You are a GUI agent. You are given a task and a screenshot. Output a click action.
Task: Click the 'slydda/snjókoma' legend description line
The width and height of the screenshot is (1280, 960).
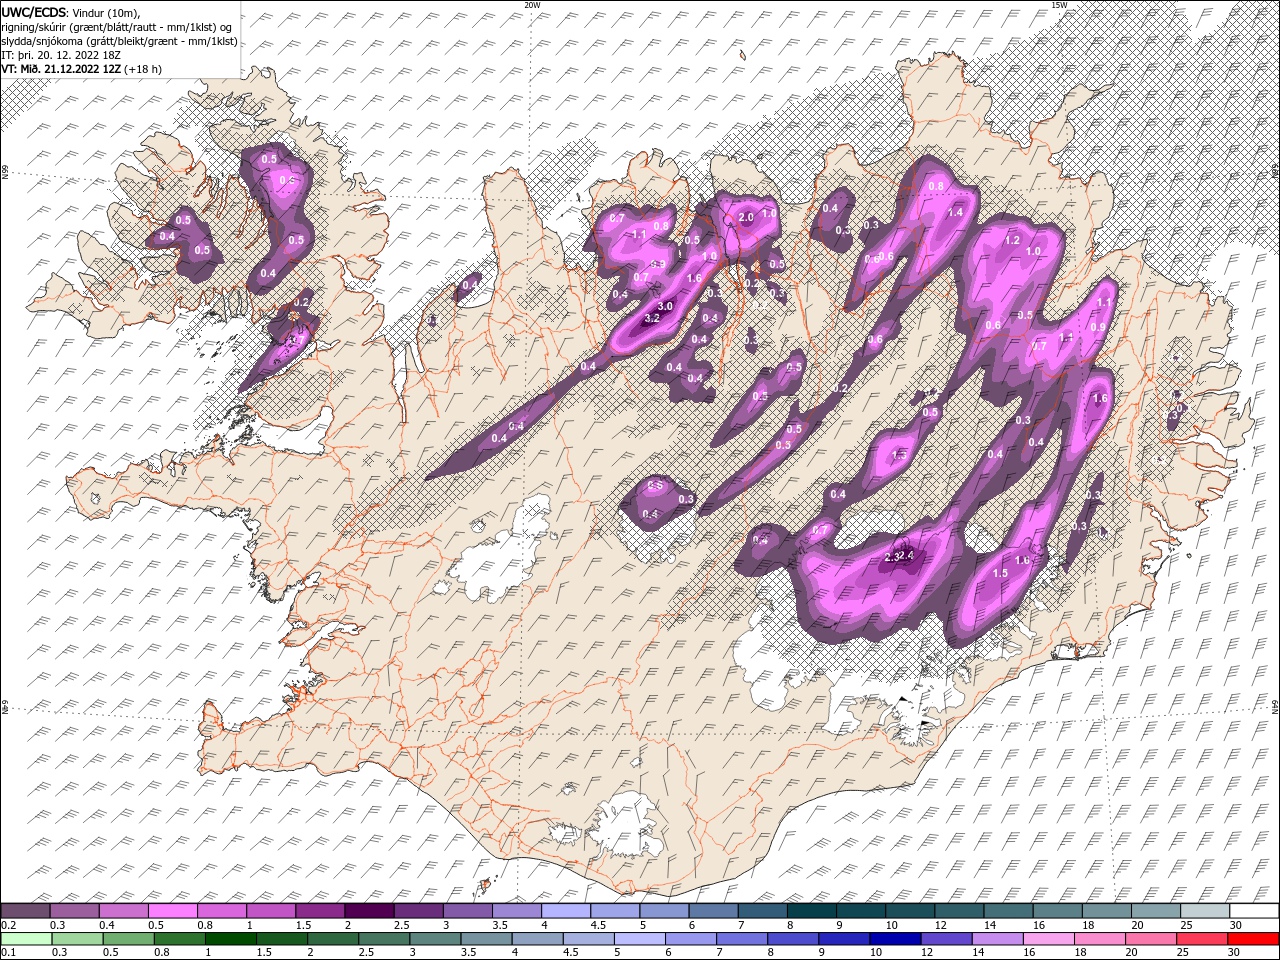click(x=119, y=40)
